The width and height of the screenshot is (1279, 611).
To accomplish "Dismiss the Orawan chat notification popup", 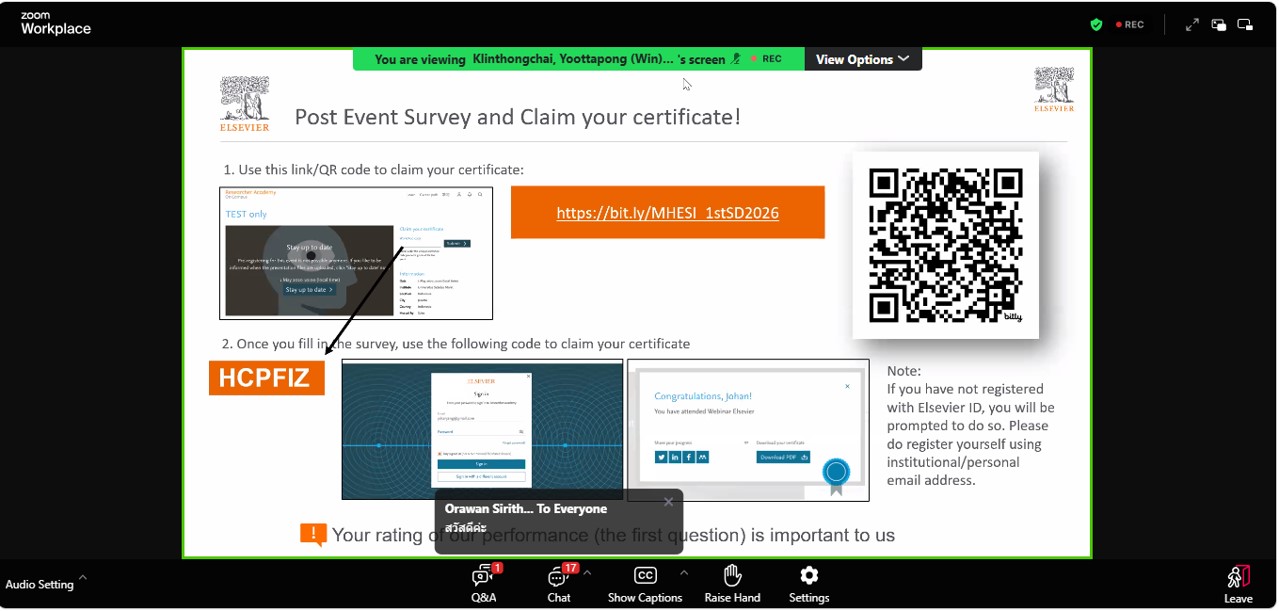I will pyautogui.click(x=668, y=502).
